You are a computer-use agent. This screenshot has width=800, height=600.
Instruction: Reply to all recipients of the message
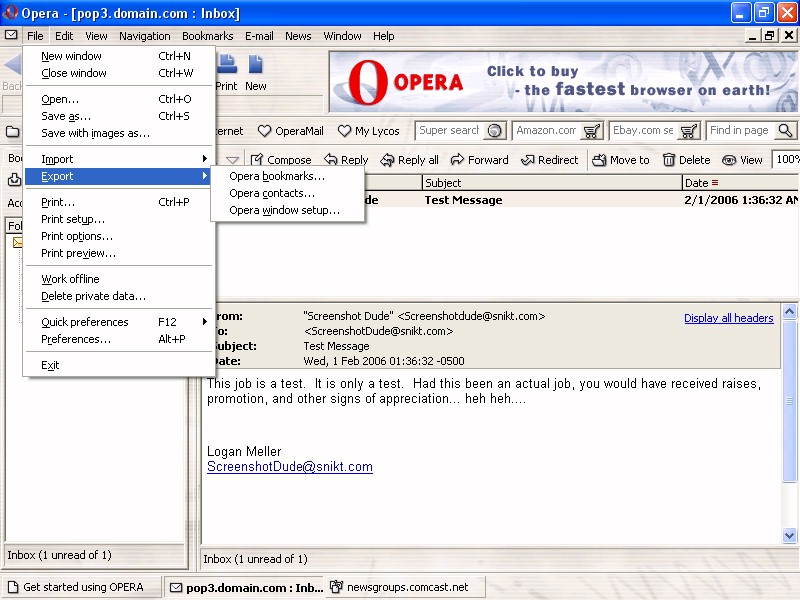(409, 160)
